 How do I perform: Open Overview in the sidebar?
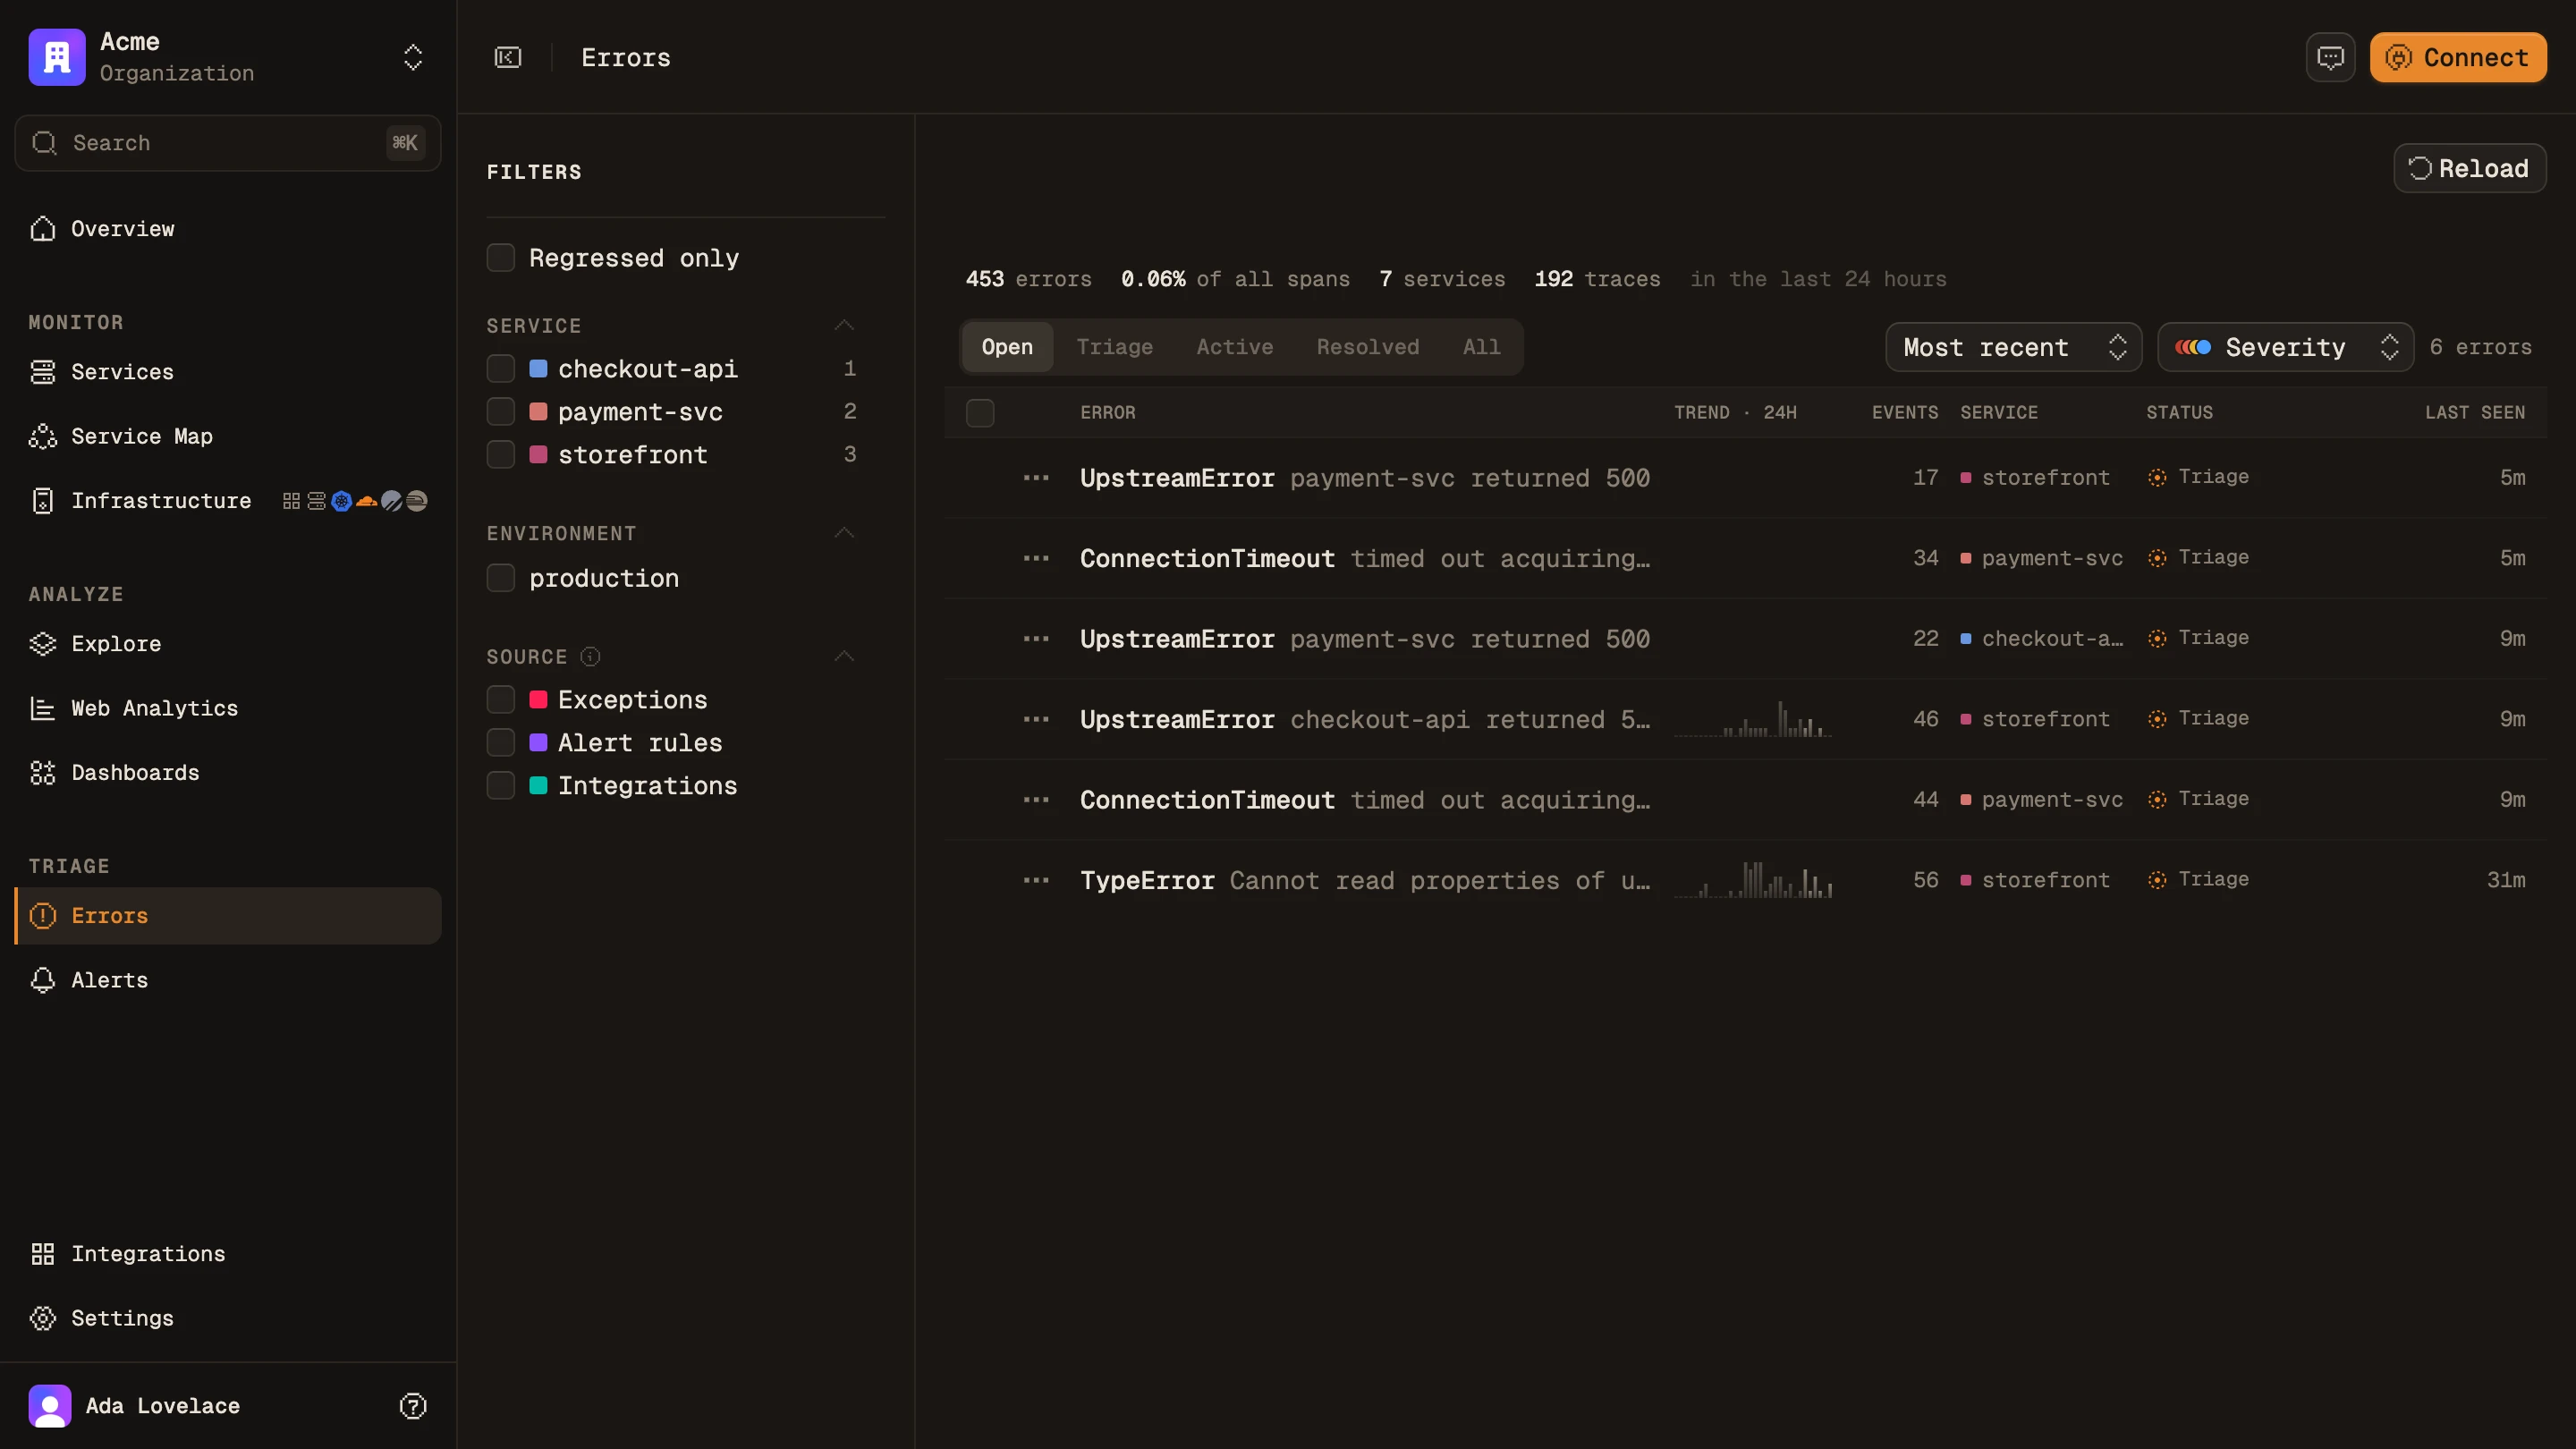[228, 229]
